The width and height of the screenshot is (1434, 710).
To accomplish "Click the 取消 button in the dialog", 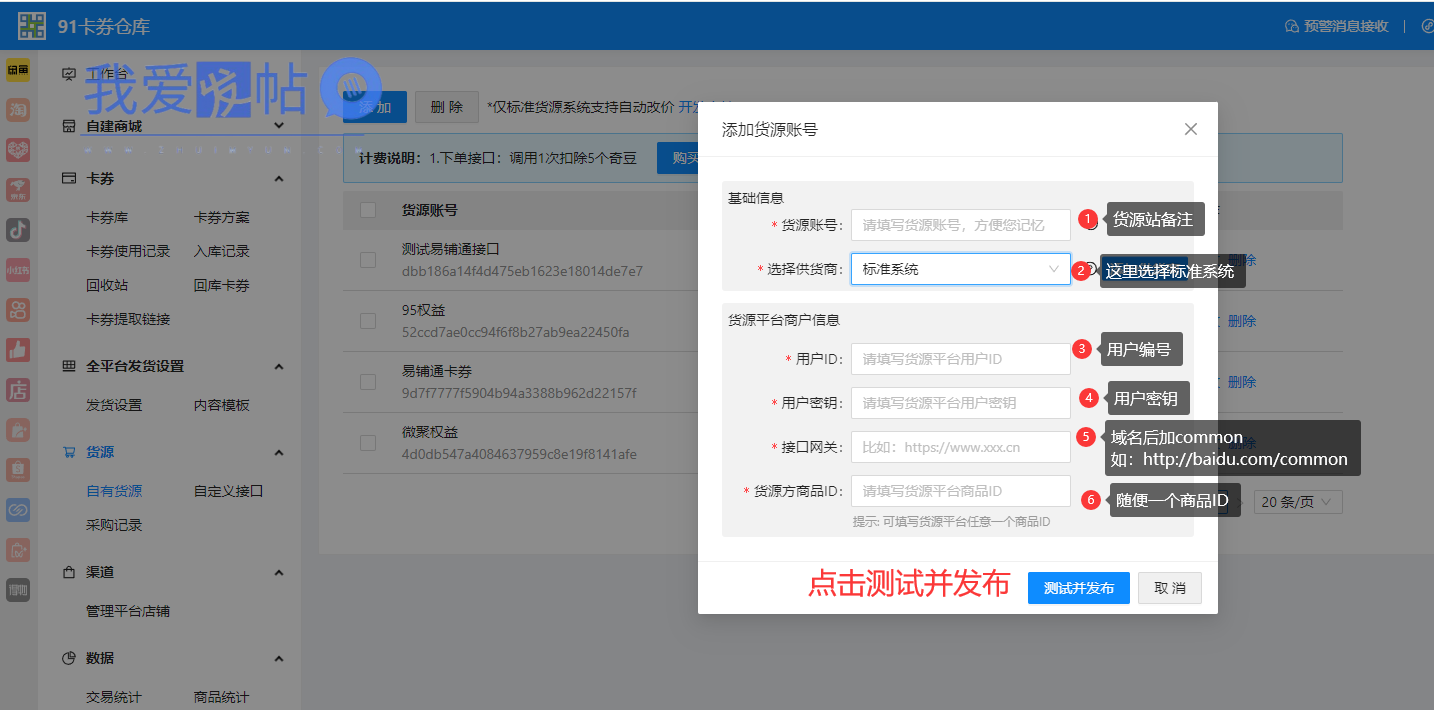I will tap(1170, 588).
